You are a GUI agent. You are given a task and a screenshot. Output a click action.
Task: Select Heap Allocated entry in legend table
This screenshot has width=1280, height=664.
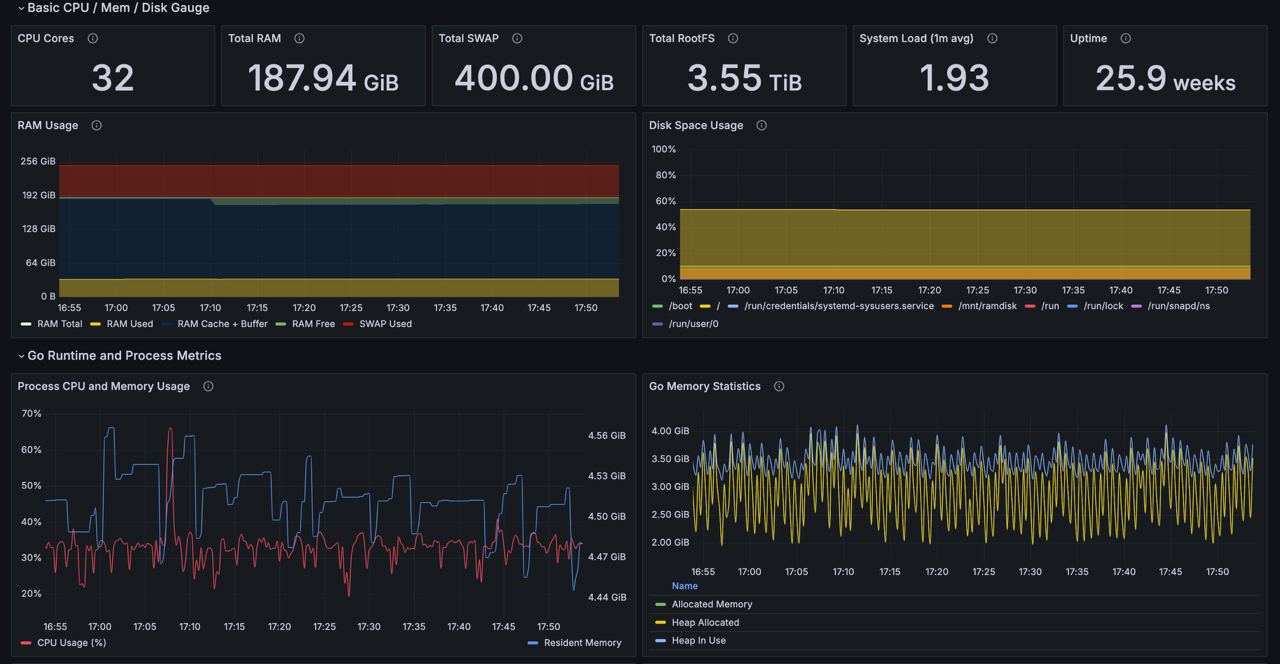tap(705, 622)
